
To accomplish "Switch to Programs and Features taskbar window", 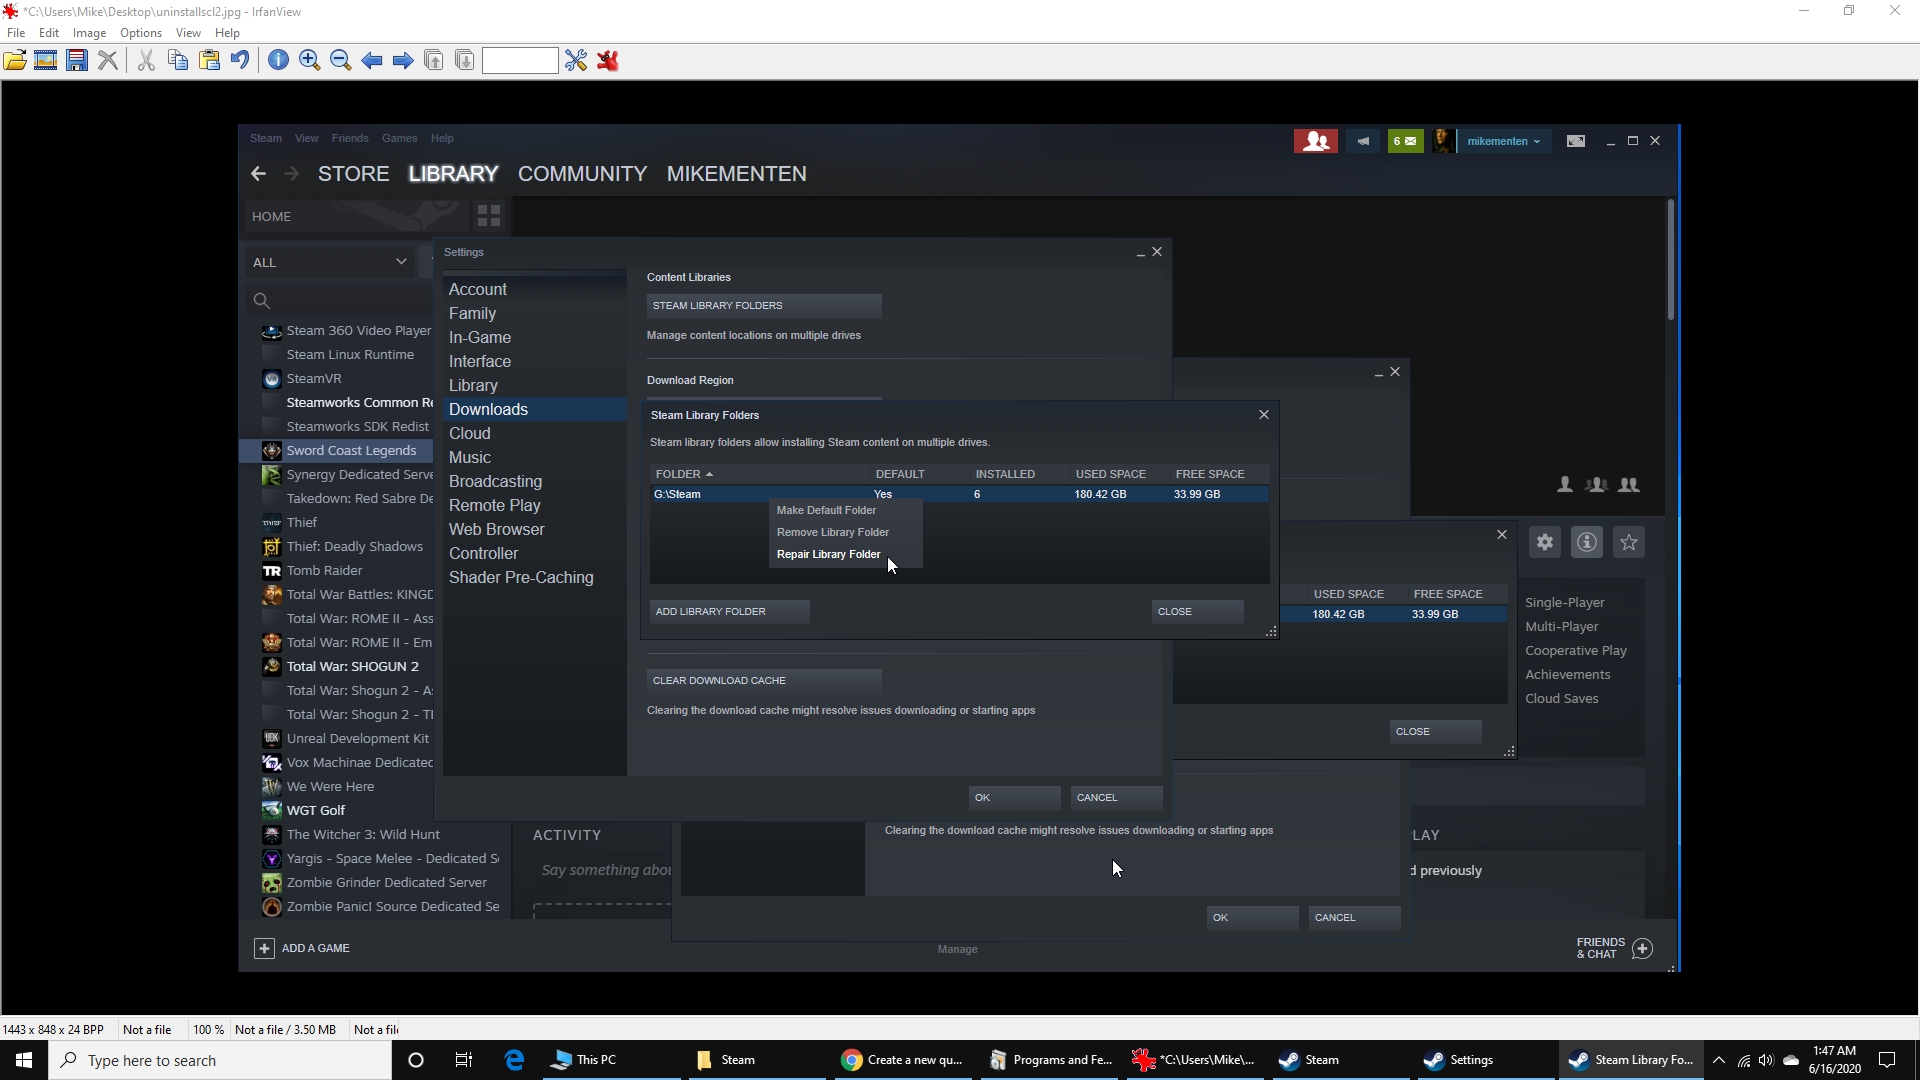I will click(x=1052, y=1061).
